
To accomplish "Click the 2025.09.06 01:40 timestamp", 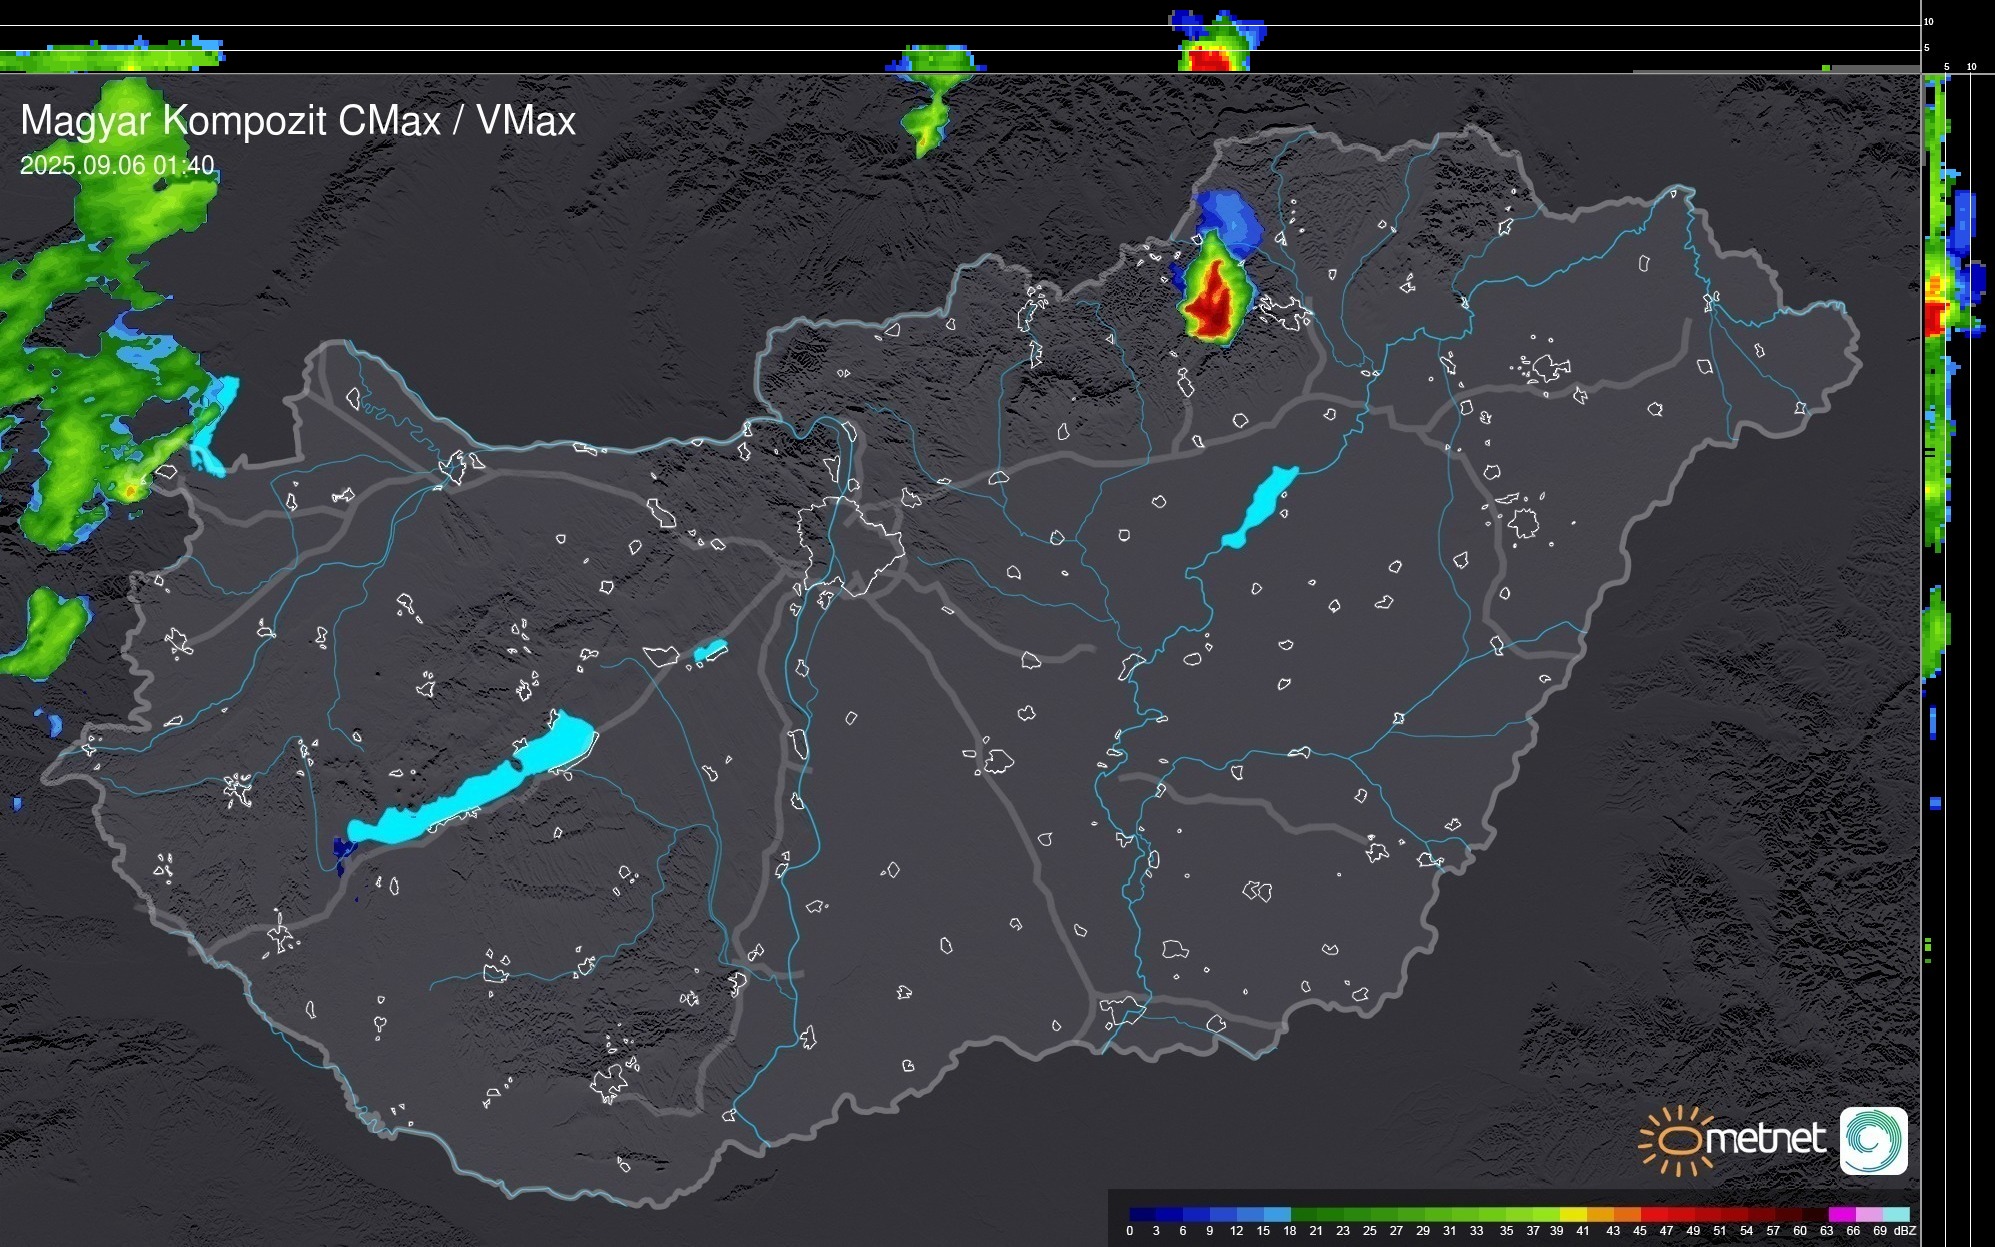I will 117,165.
